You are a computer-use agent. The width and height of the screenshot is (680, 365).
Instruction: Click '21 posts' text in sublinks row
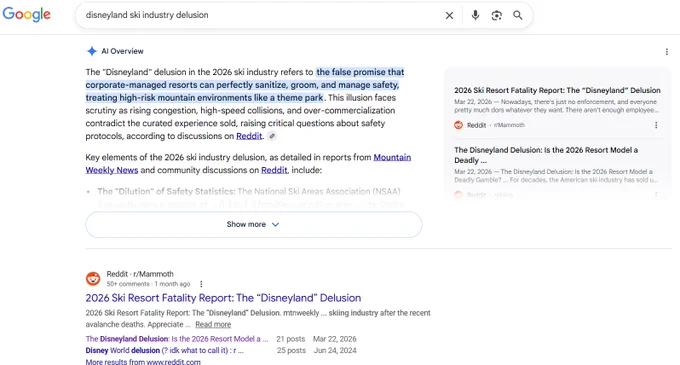click(x=291, y=339)
